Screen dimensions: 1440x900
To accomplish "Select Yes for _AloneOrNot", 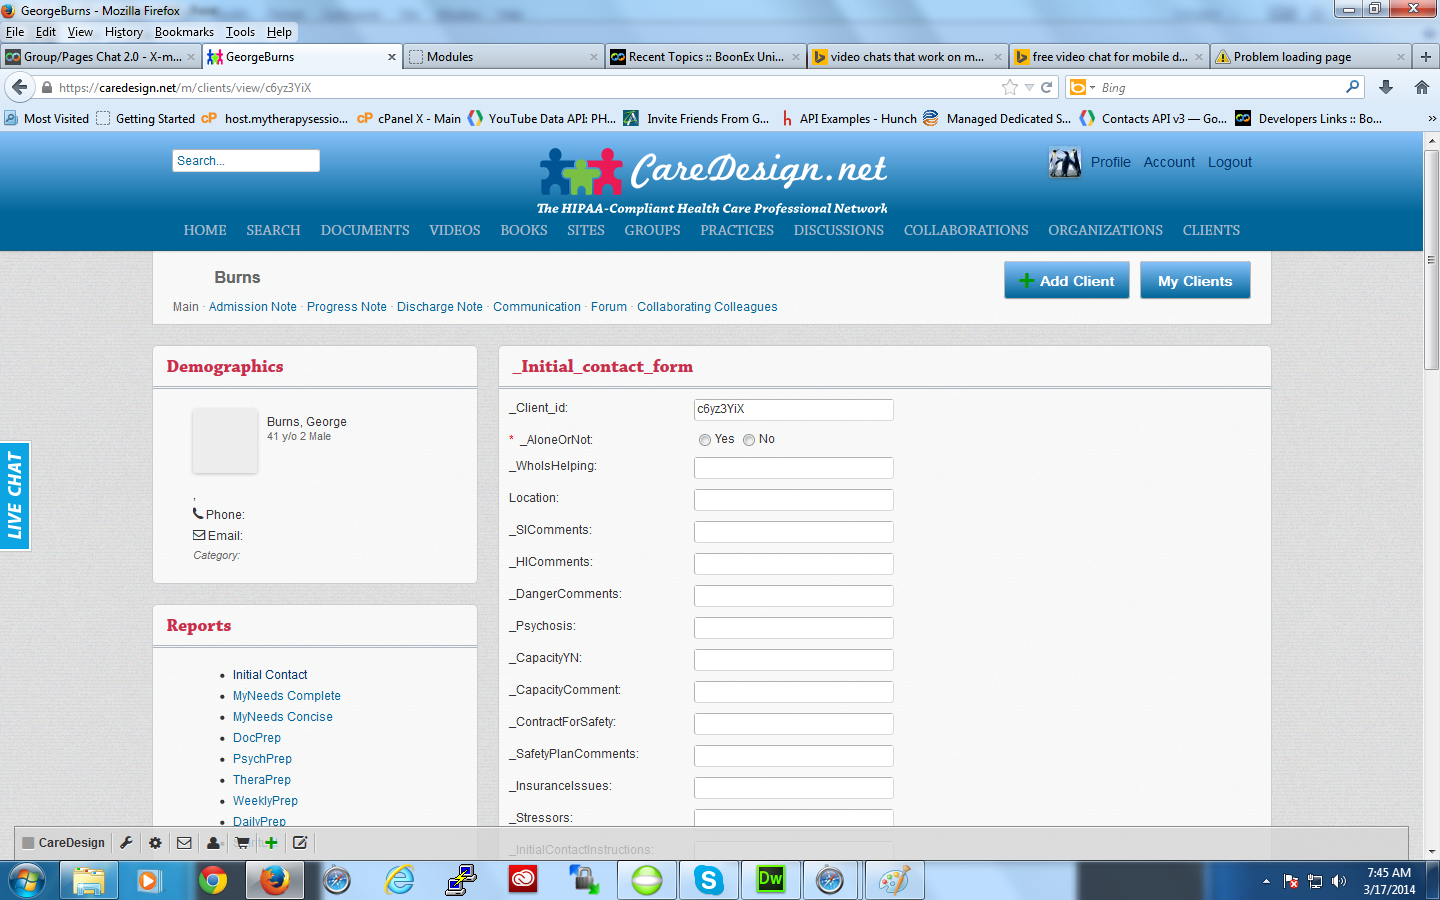I will pos(705,440).
